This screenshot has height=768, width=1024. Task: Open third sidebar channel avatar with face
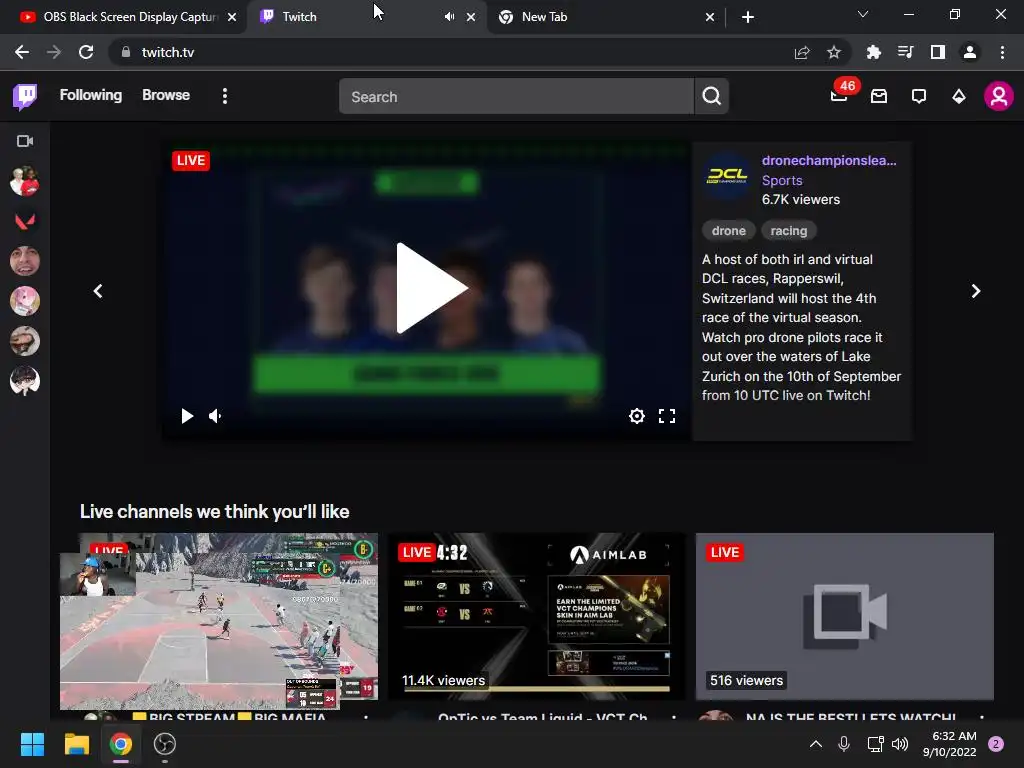(x=25, y=261)
